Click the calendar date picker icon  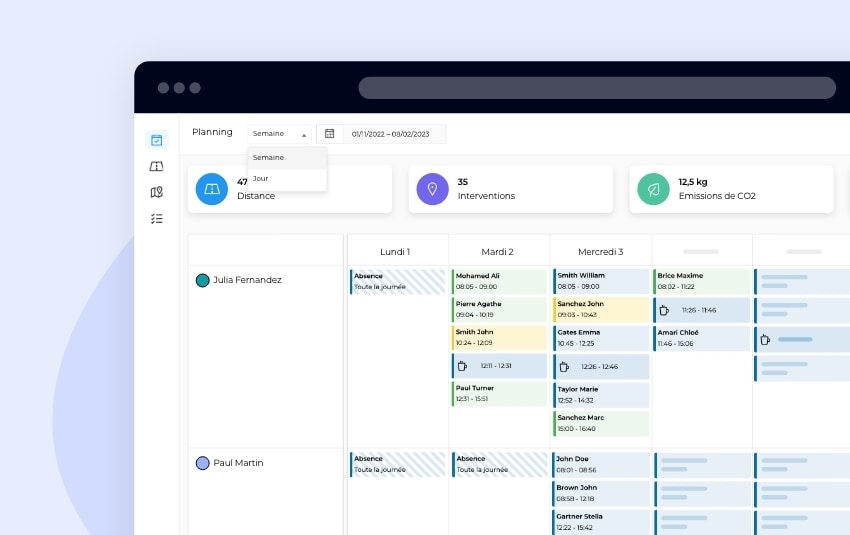click(330, 133)
